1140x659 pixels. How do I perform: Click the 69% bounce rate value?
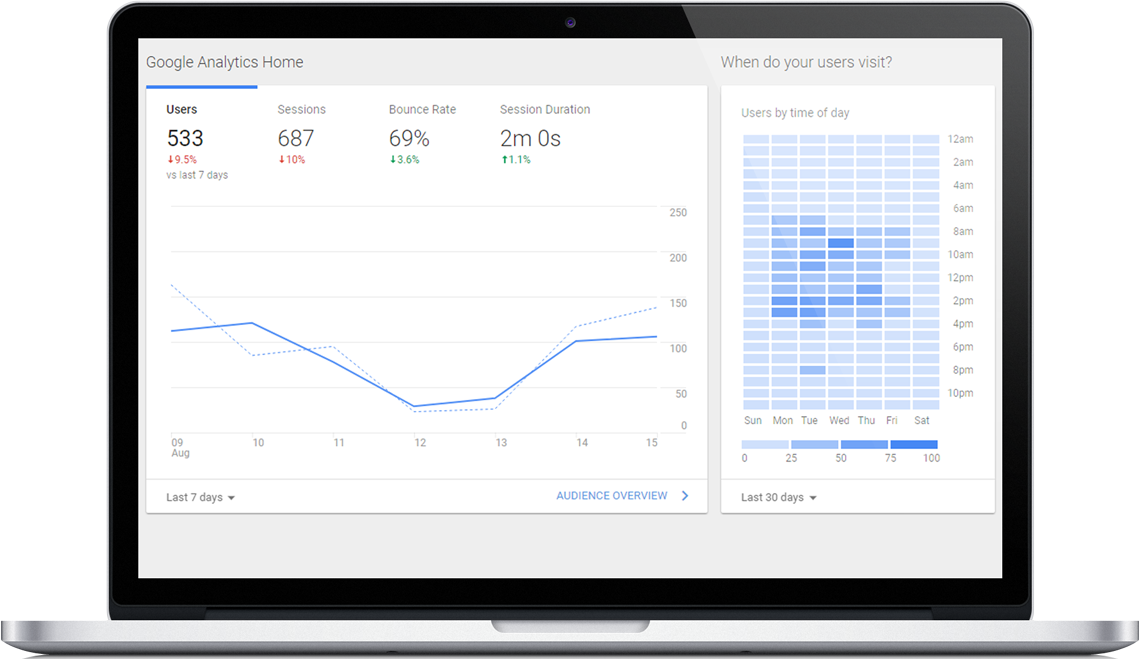(409, 138)
